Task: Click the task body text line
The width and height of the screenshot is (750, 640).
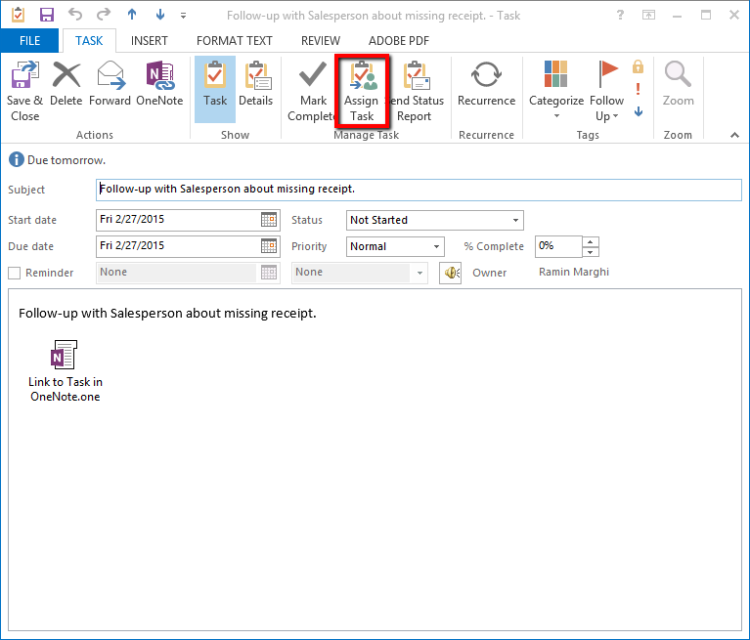Action: point(167,313)
